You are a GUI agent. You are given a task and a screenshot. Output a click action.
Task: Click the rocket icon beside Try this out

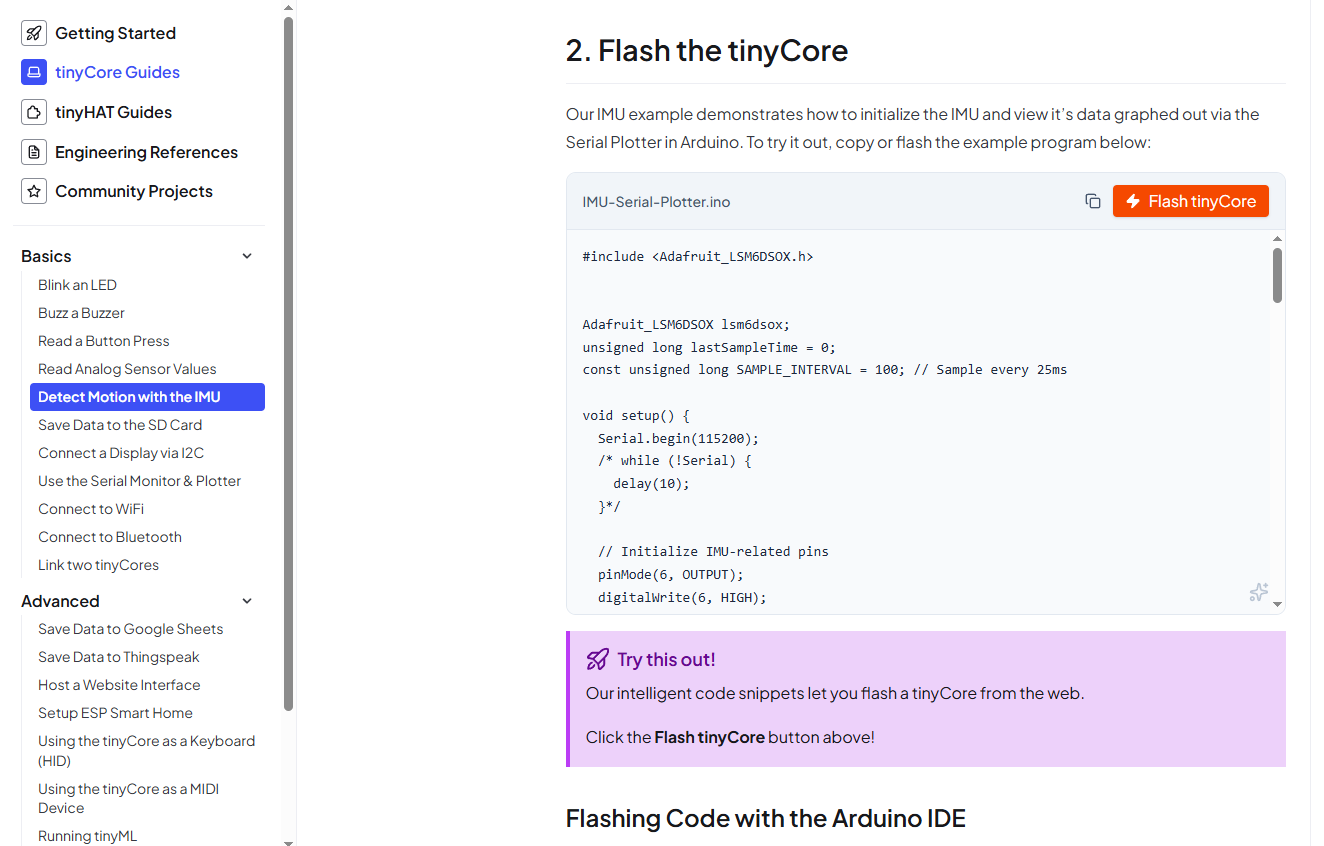597,659
